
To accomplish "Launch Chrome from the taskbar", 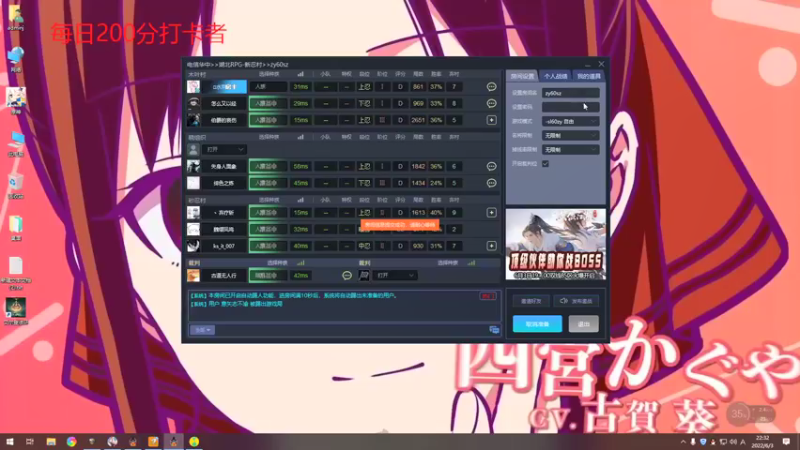I will pyautogui.click(x=71, y=441).
